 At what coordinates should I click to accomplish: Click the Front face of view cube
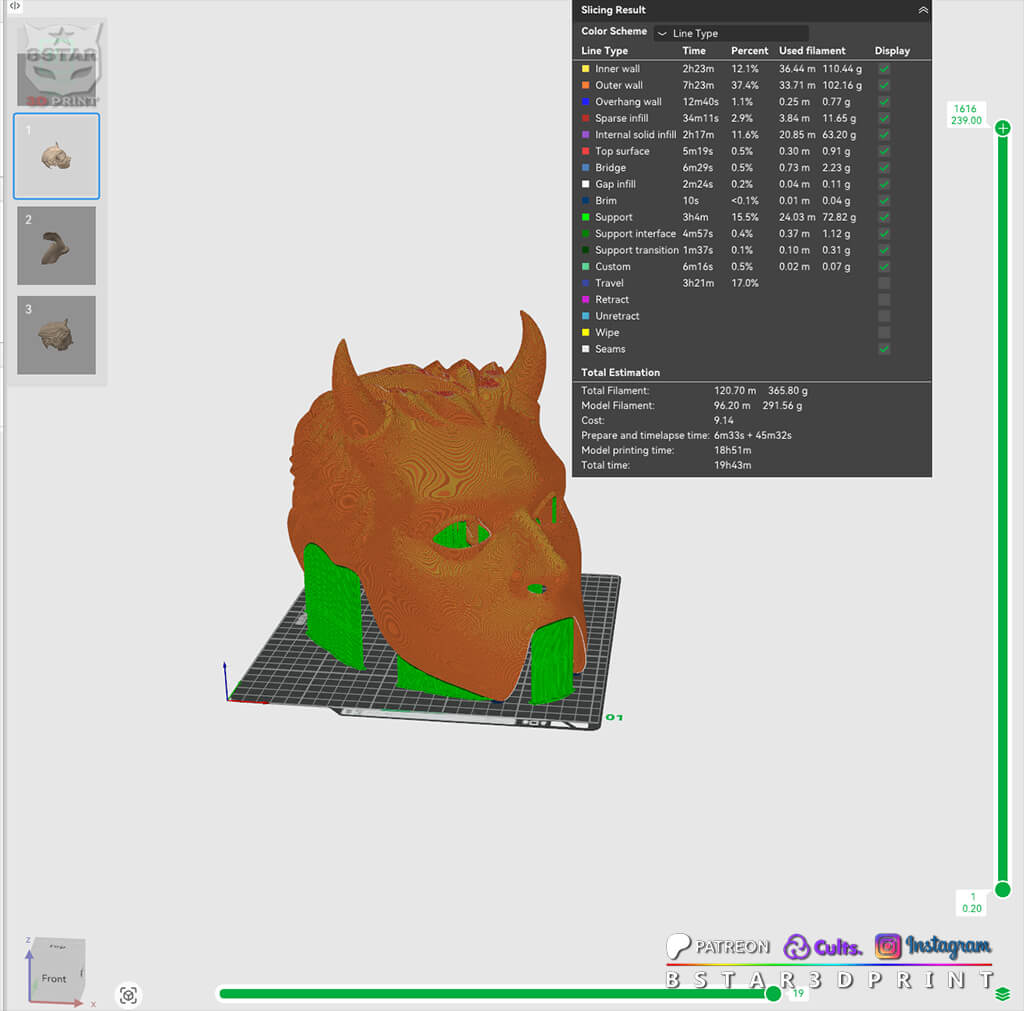(x=54, y=978)
